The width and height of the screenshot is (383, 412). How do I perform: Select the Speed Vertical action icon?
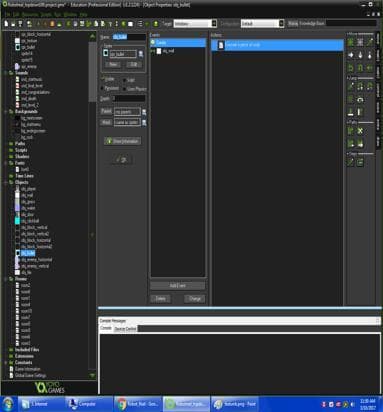[x=360, y=55]
